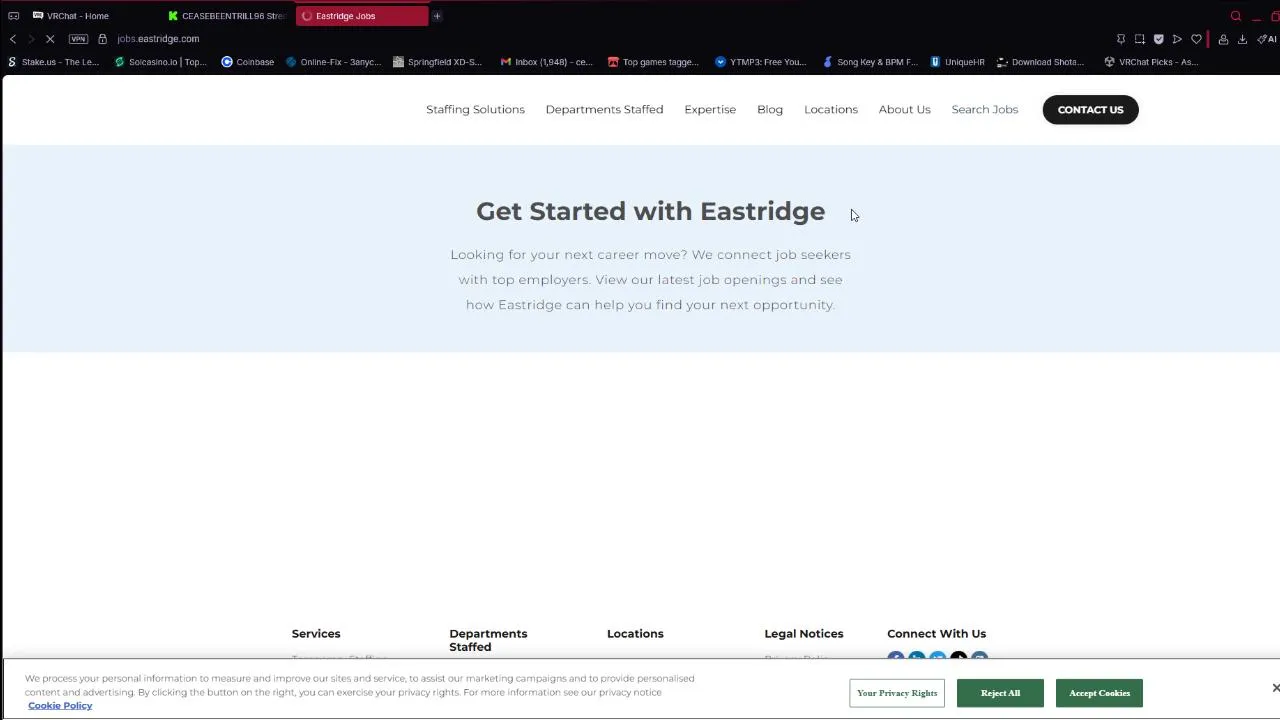This screenshot has width=1280, height=720.
Task: Open the UniqueHR bookmark
Action: (x=958, y=62)
